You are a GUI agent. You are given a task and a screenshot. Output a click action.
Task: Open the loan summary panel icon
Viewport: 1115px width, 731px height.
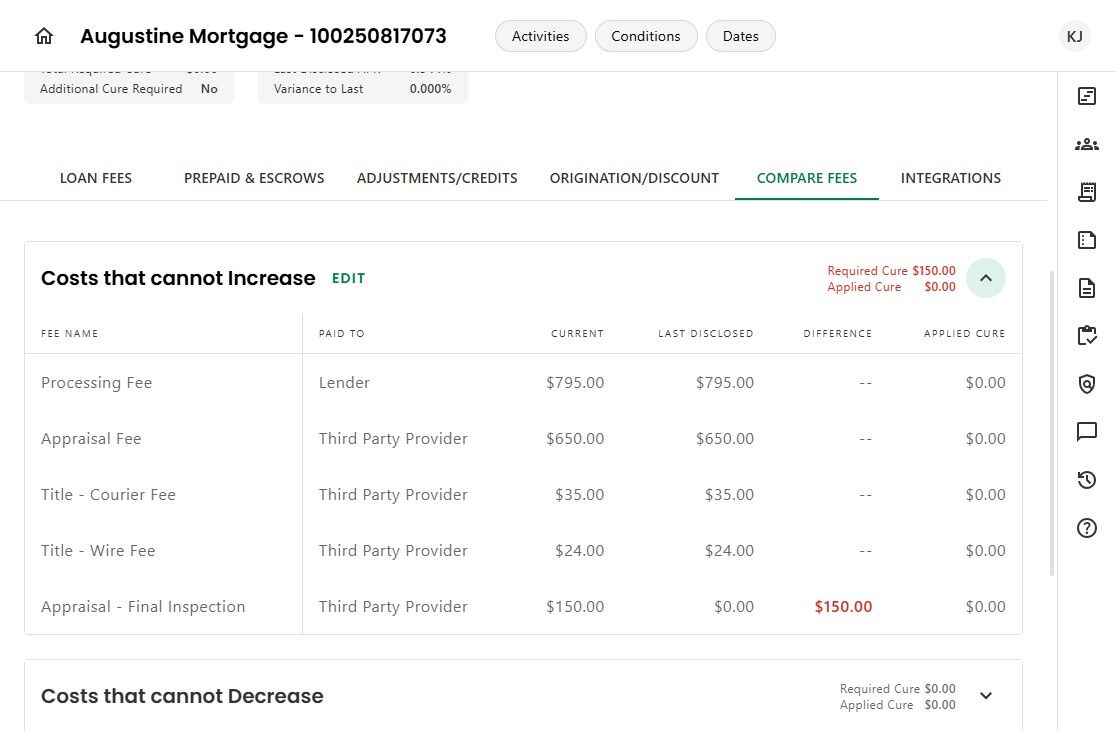pyautogui.click(x=1087, y=96)
